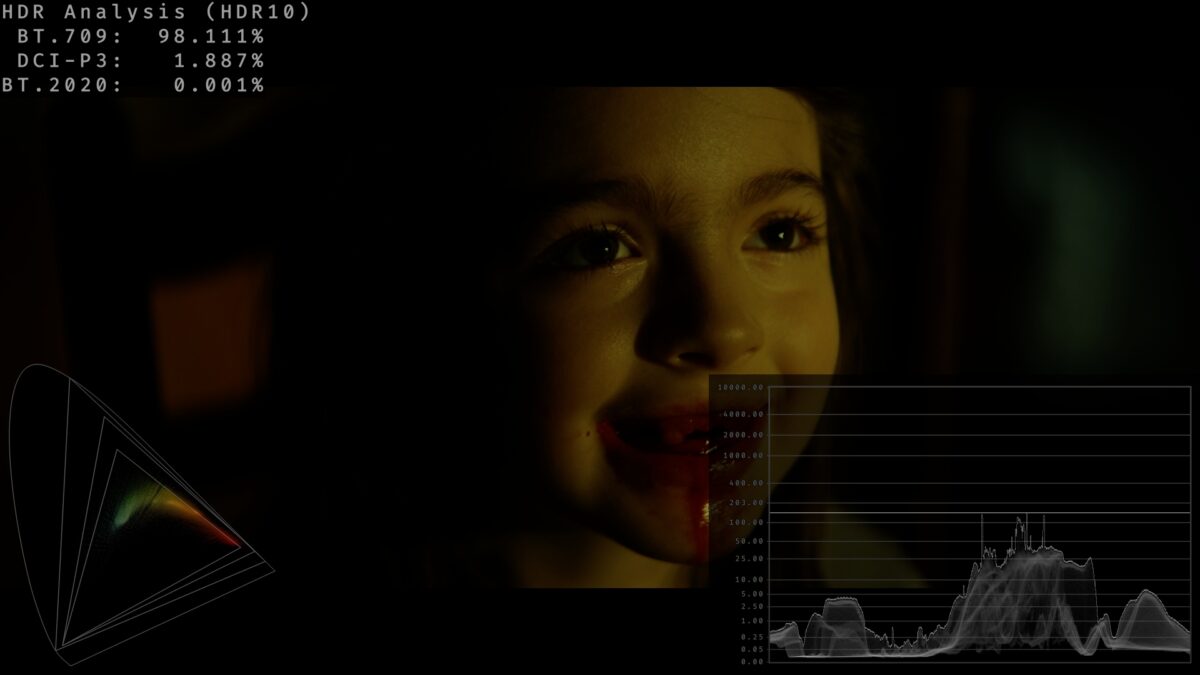The height and width of the screenshot is (675, 1200).
Task: Click the CIE chromaticity gamut diagram
Action: pos(140,515)
